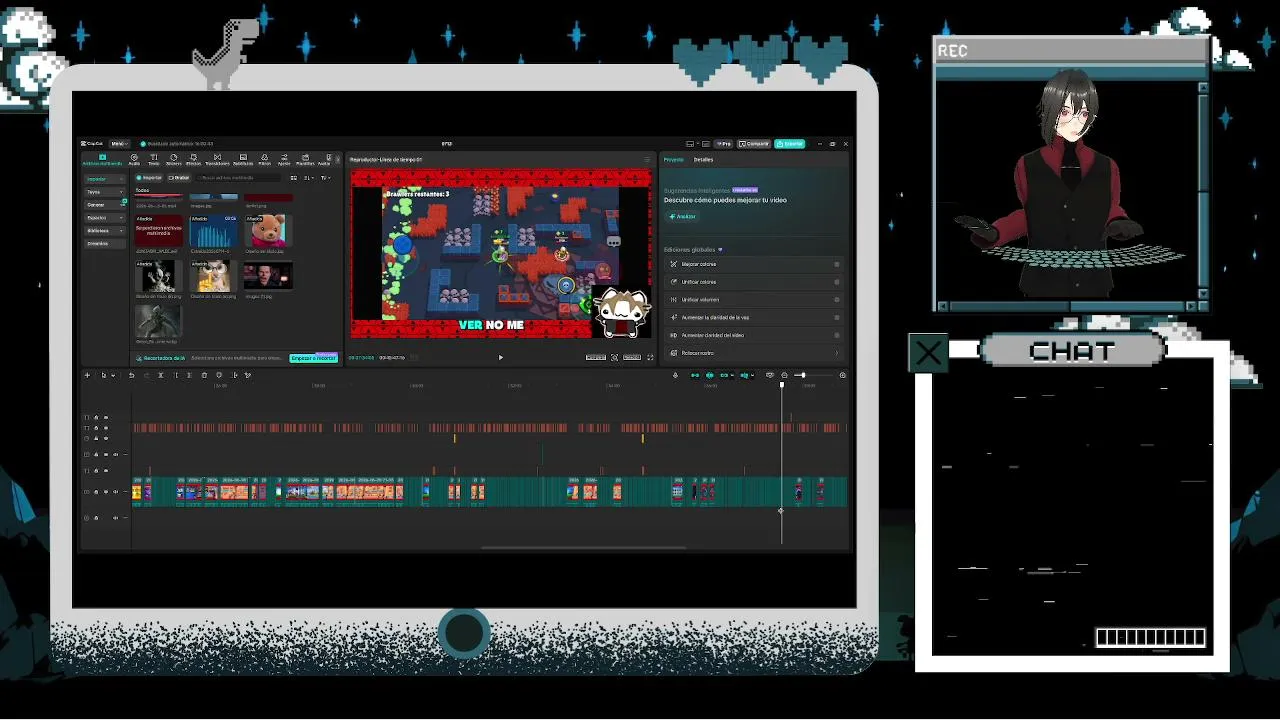Toggle Mejorar colores option
This screenshot has height=720, width=1280.
pos(836,264)
